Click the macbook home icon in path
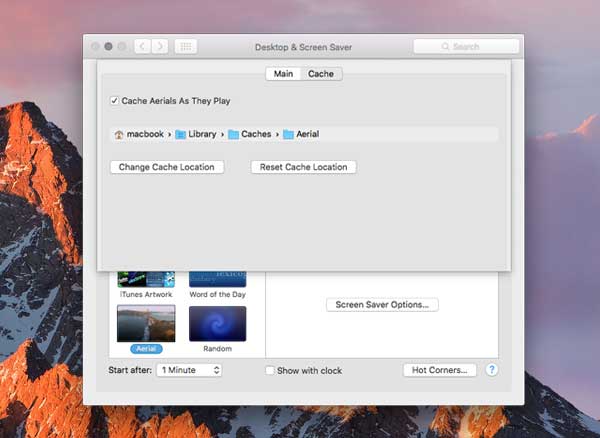 119,134
